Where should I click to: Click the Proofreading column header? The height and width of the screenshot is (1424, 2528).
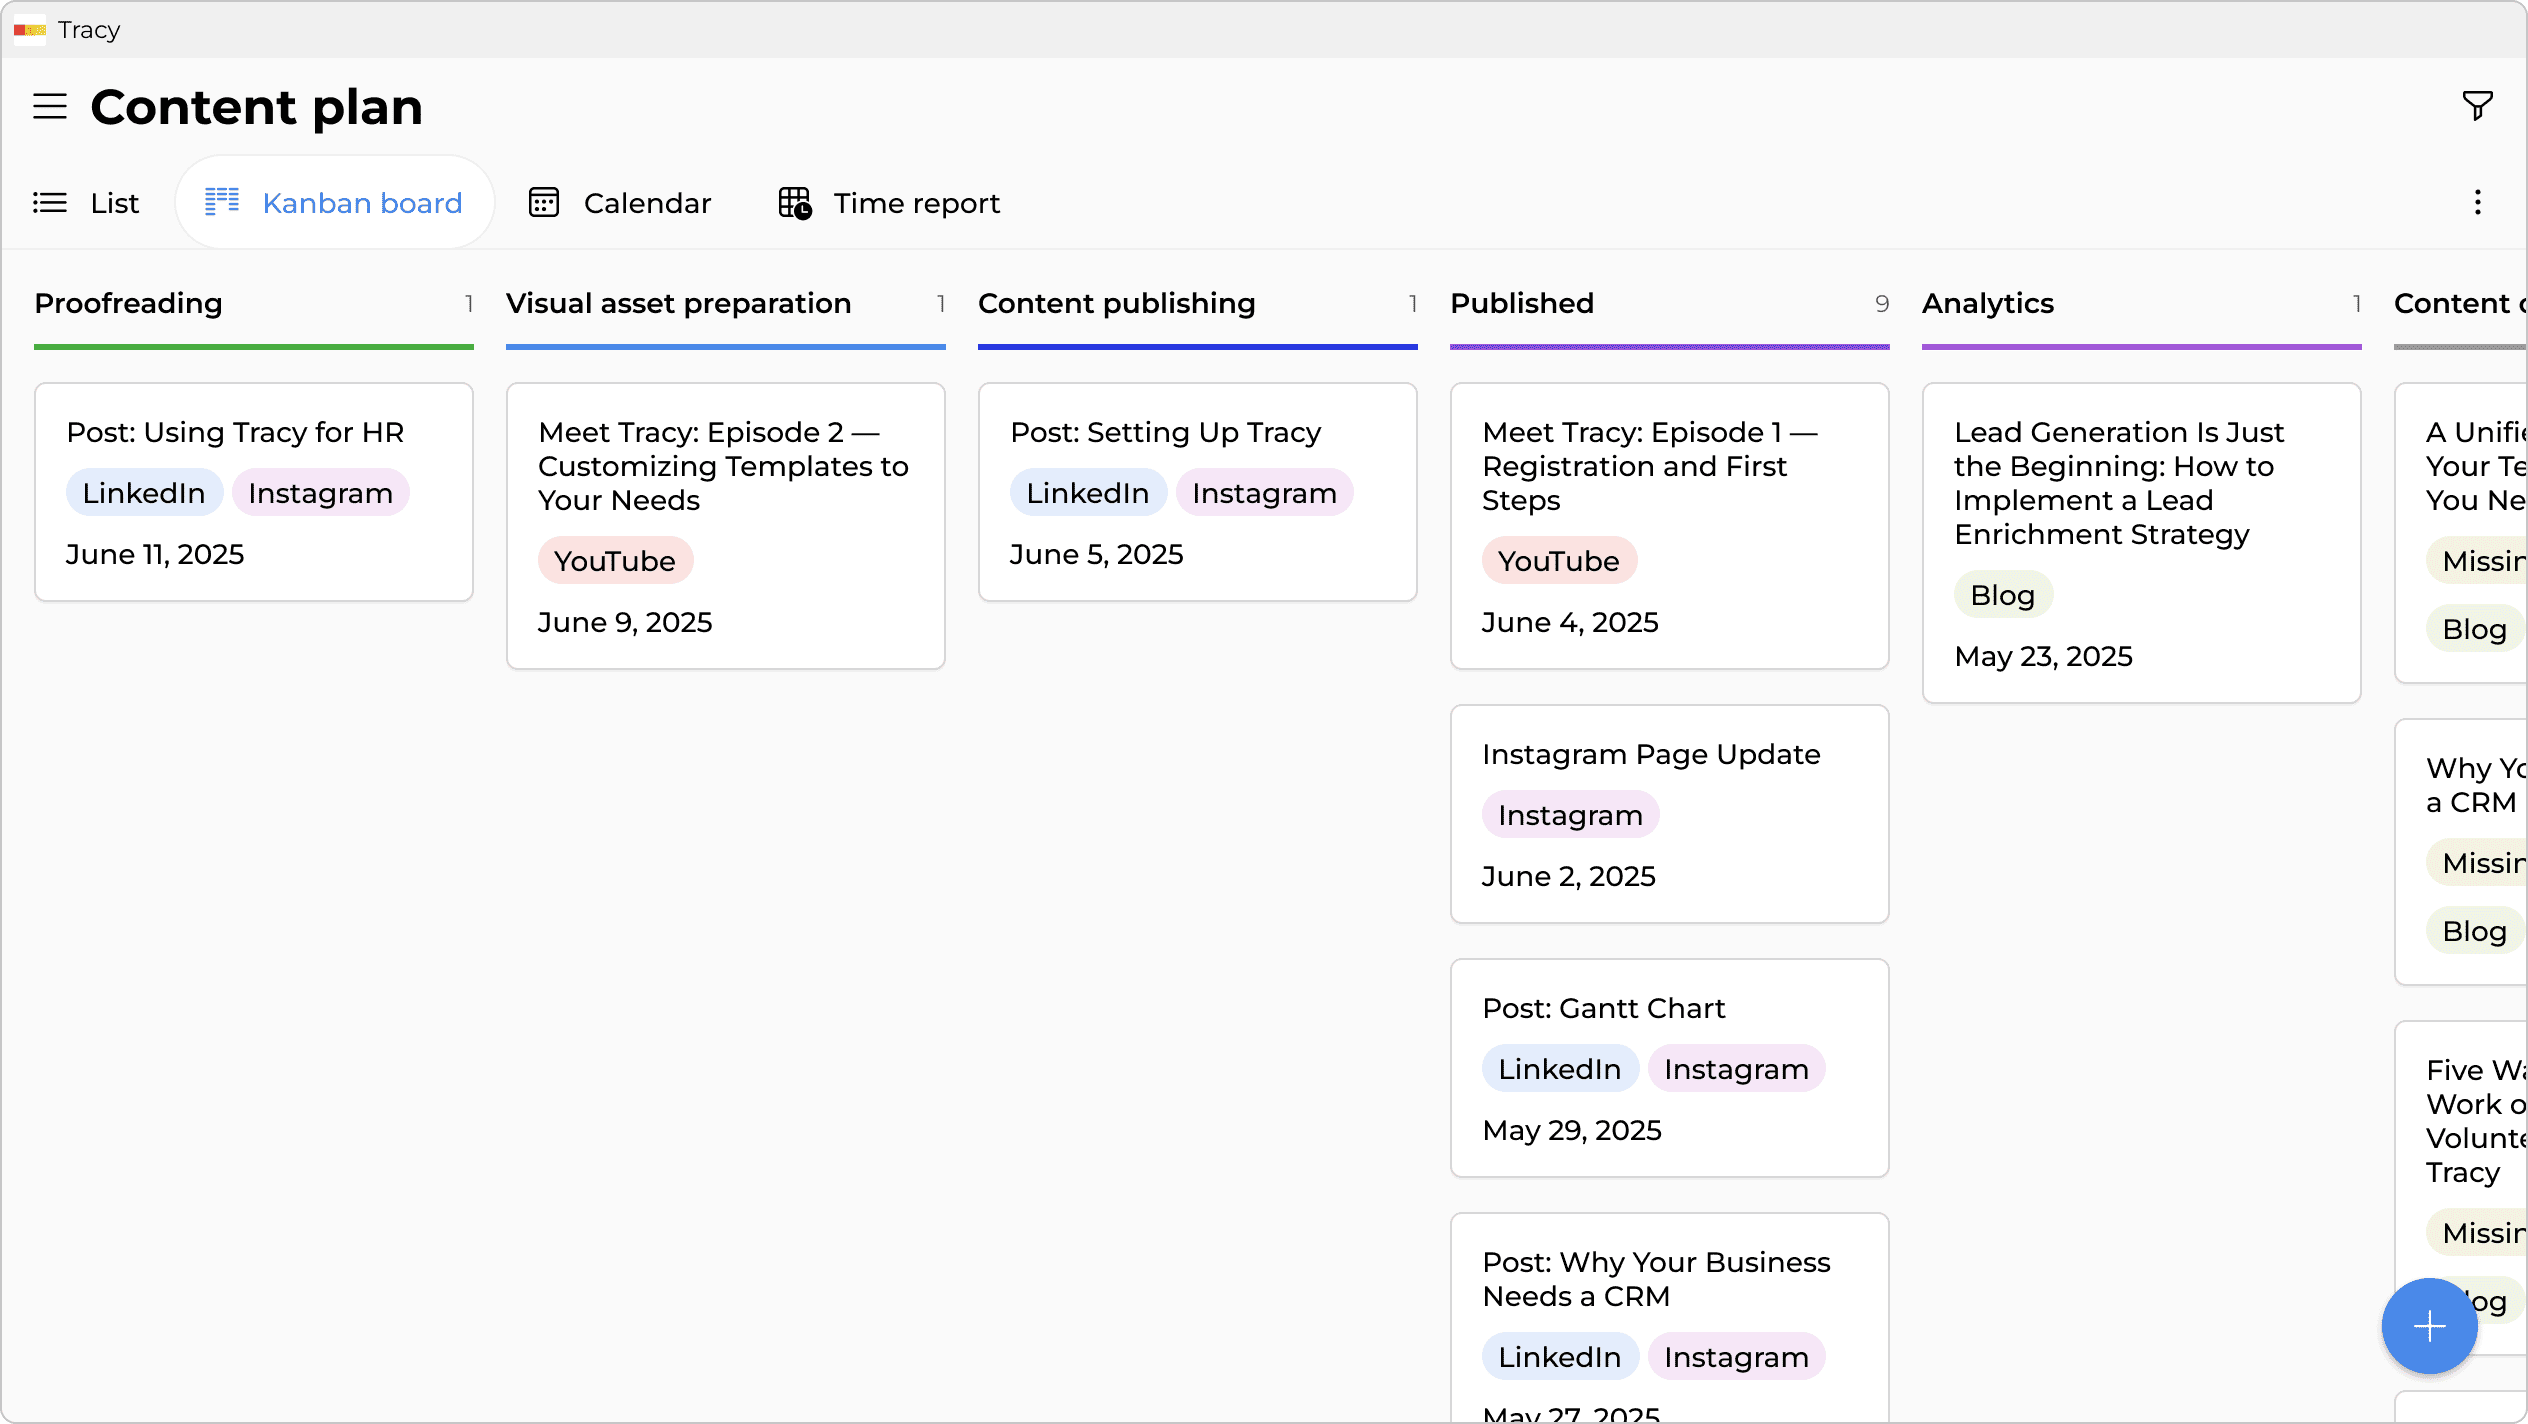point(128,304)
